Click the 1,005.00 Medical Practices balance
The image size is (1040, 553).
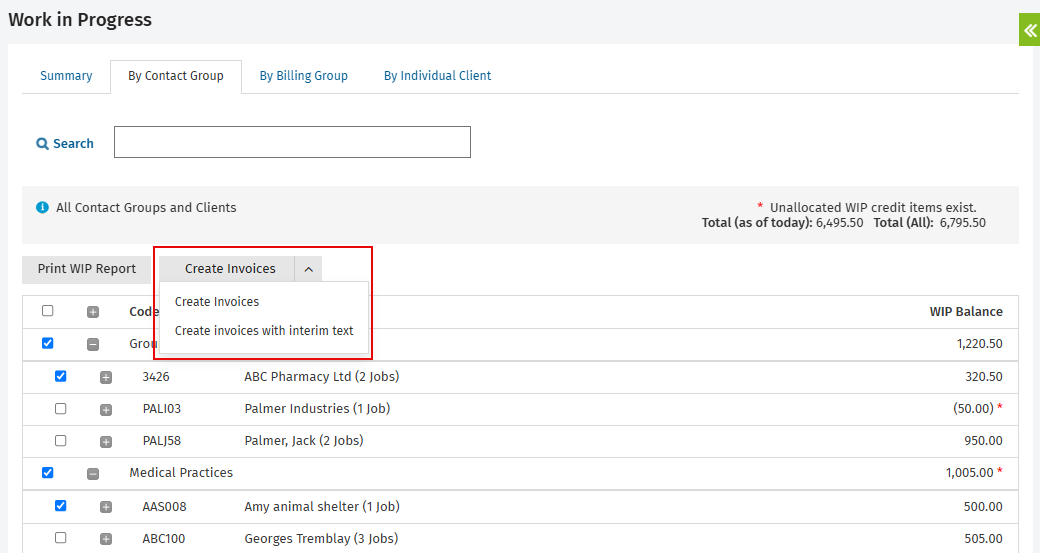(969, 473)
